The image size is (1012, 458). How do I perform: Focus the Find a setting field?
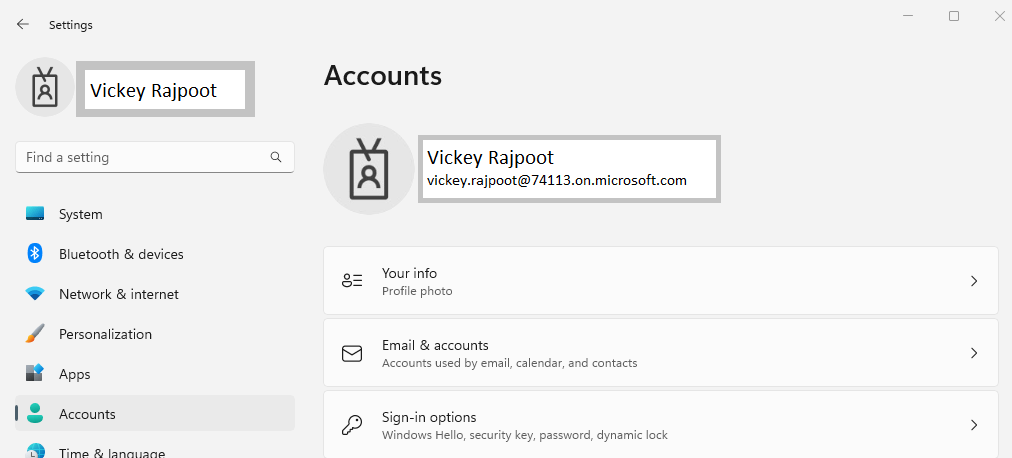tap(155, 157)
